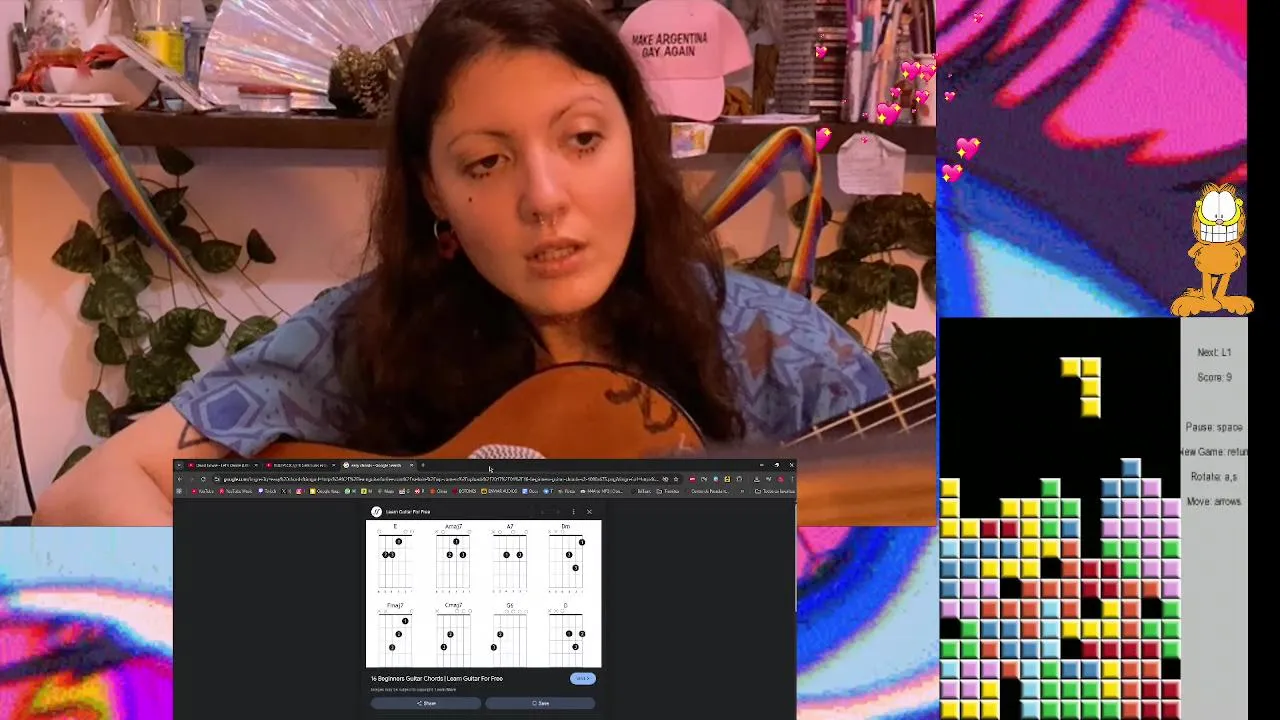Click the Learn Guitar For Free site logo
Viewport: 1280px width, 720px height.
(x=376, y=512)
